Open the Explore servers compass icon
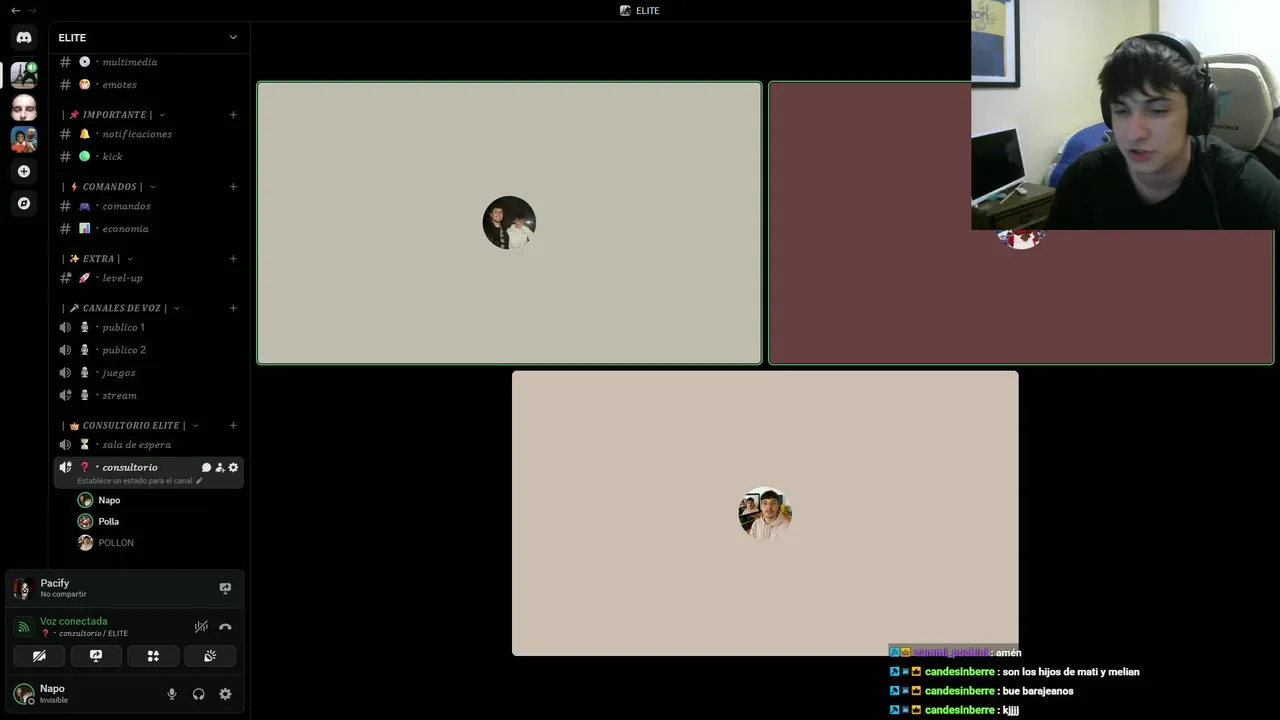The image size is (1280, 720). coord(24,203)
